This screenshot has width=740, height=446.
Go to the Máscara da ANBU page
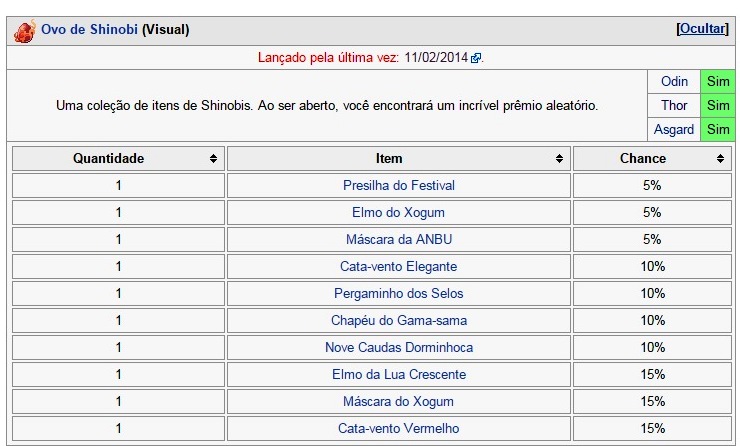coord(399,239)
